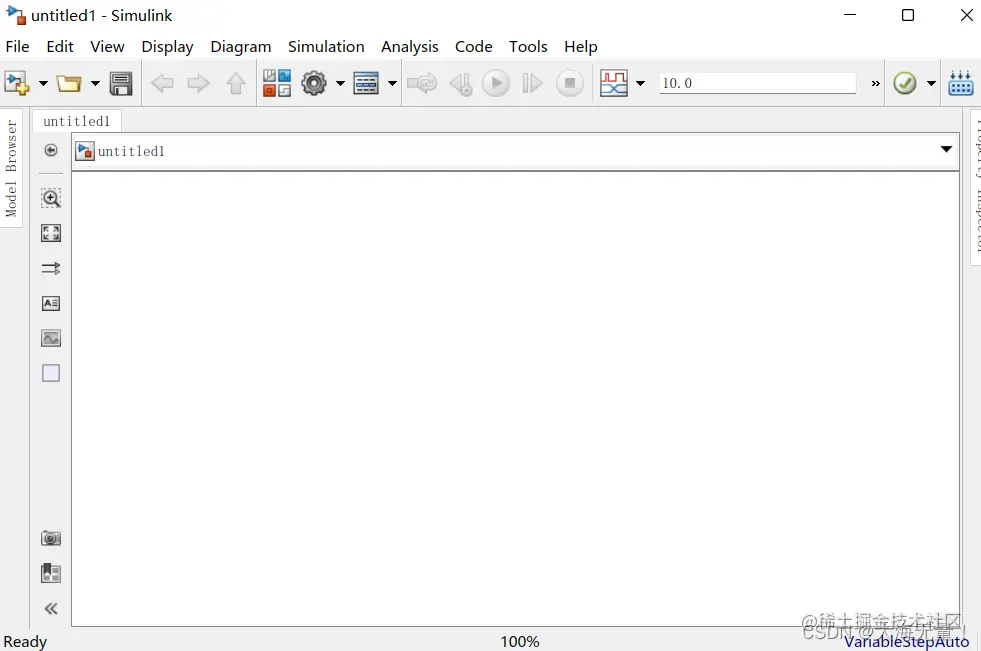Stop the simulation
Image resolution: width=981 pixels, height=651 pixels.
click(x=570, y=83)
